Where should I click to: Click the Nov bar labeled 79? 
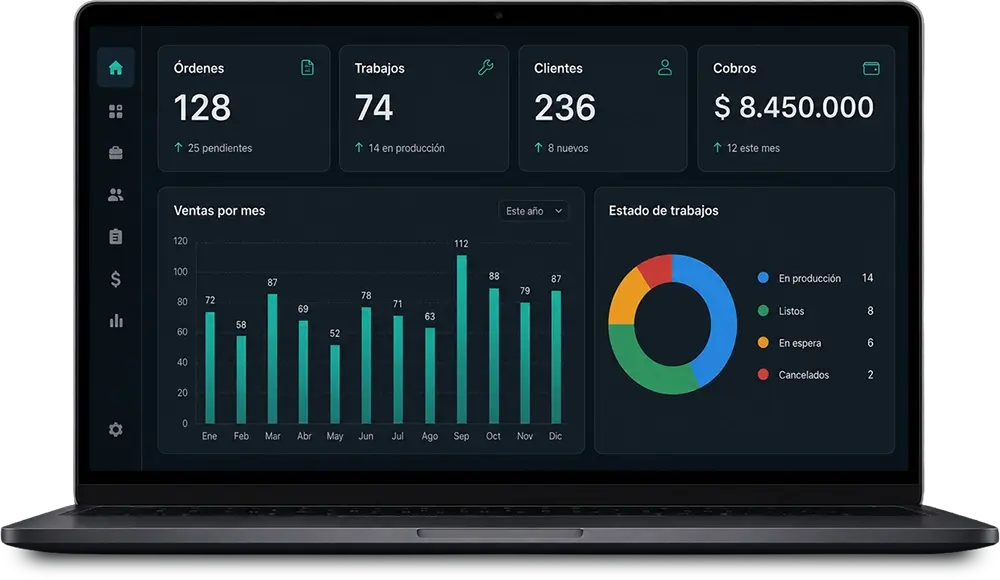[x=525, y=362]
